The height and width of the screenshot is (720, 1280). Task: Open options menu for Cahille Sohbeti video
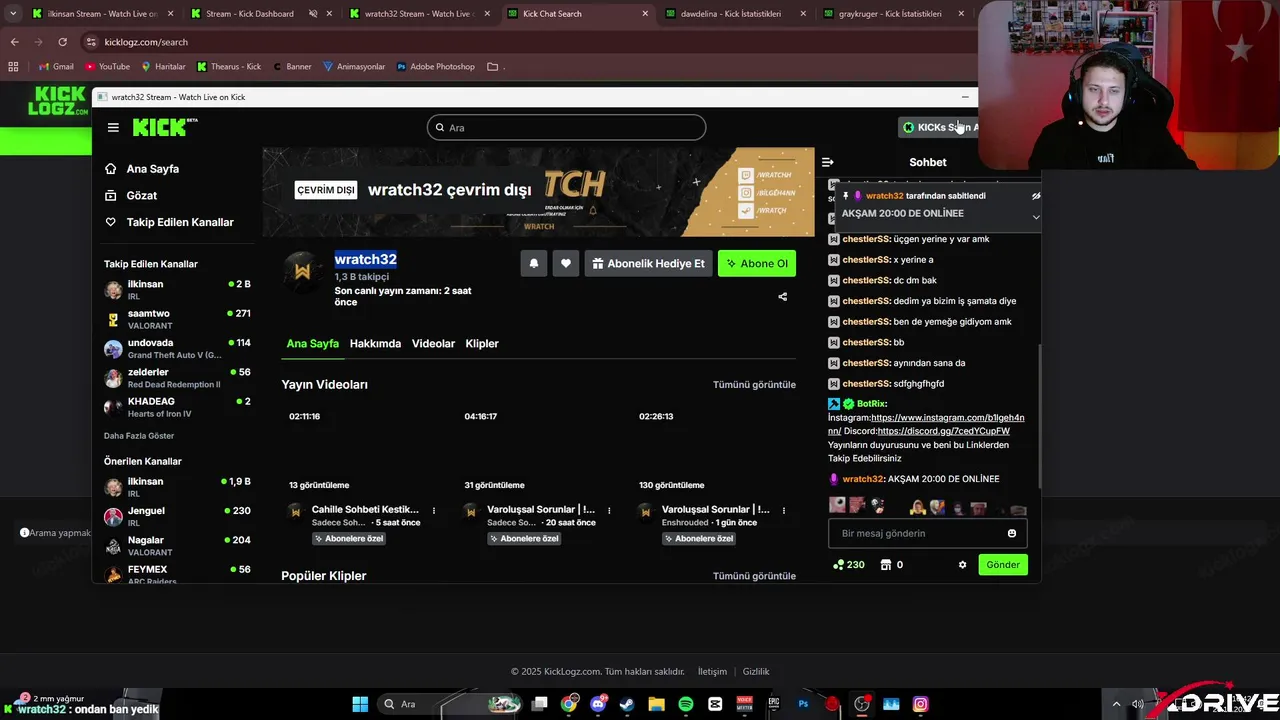(434, 510)
